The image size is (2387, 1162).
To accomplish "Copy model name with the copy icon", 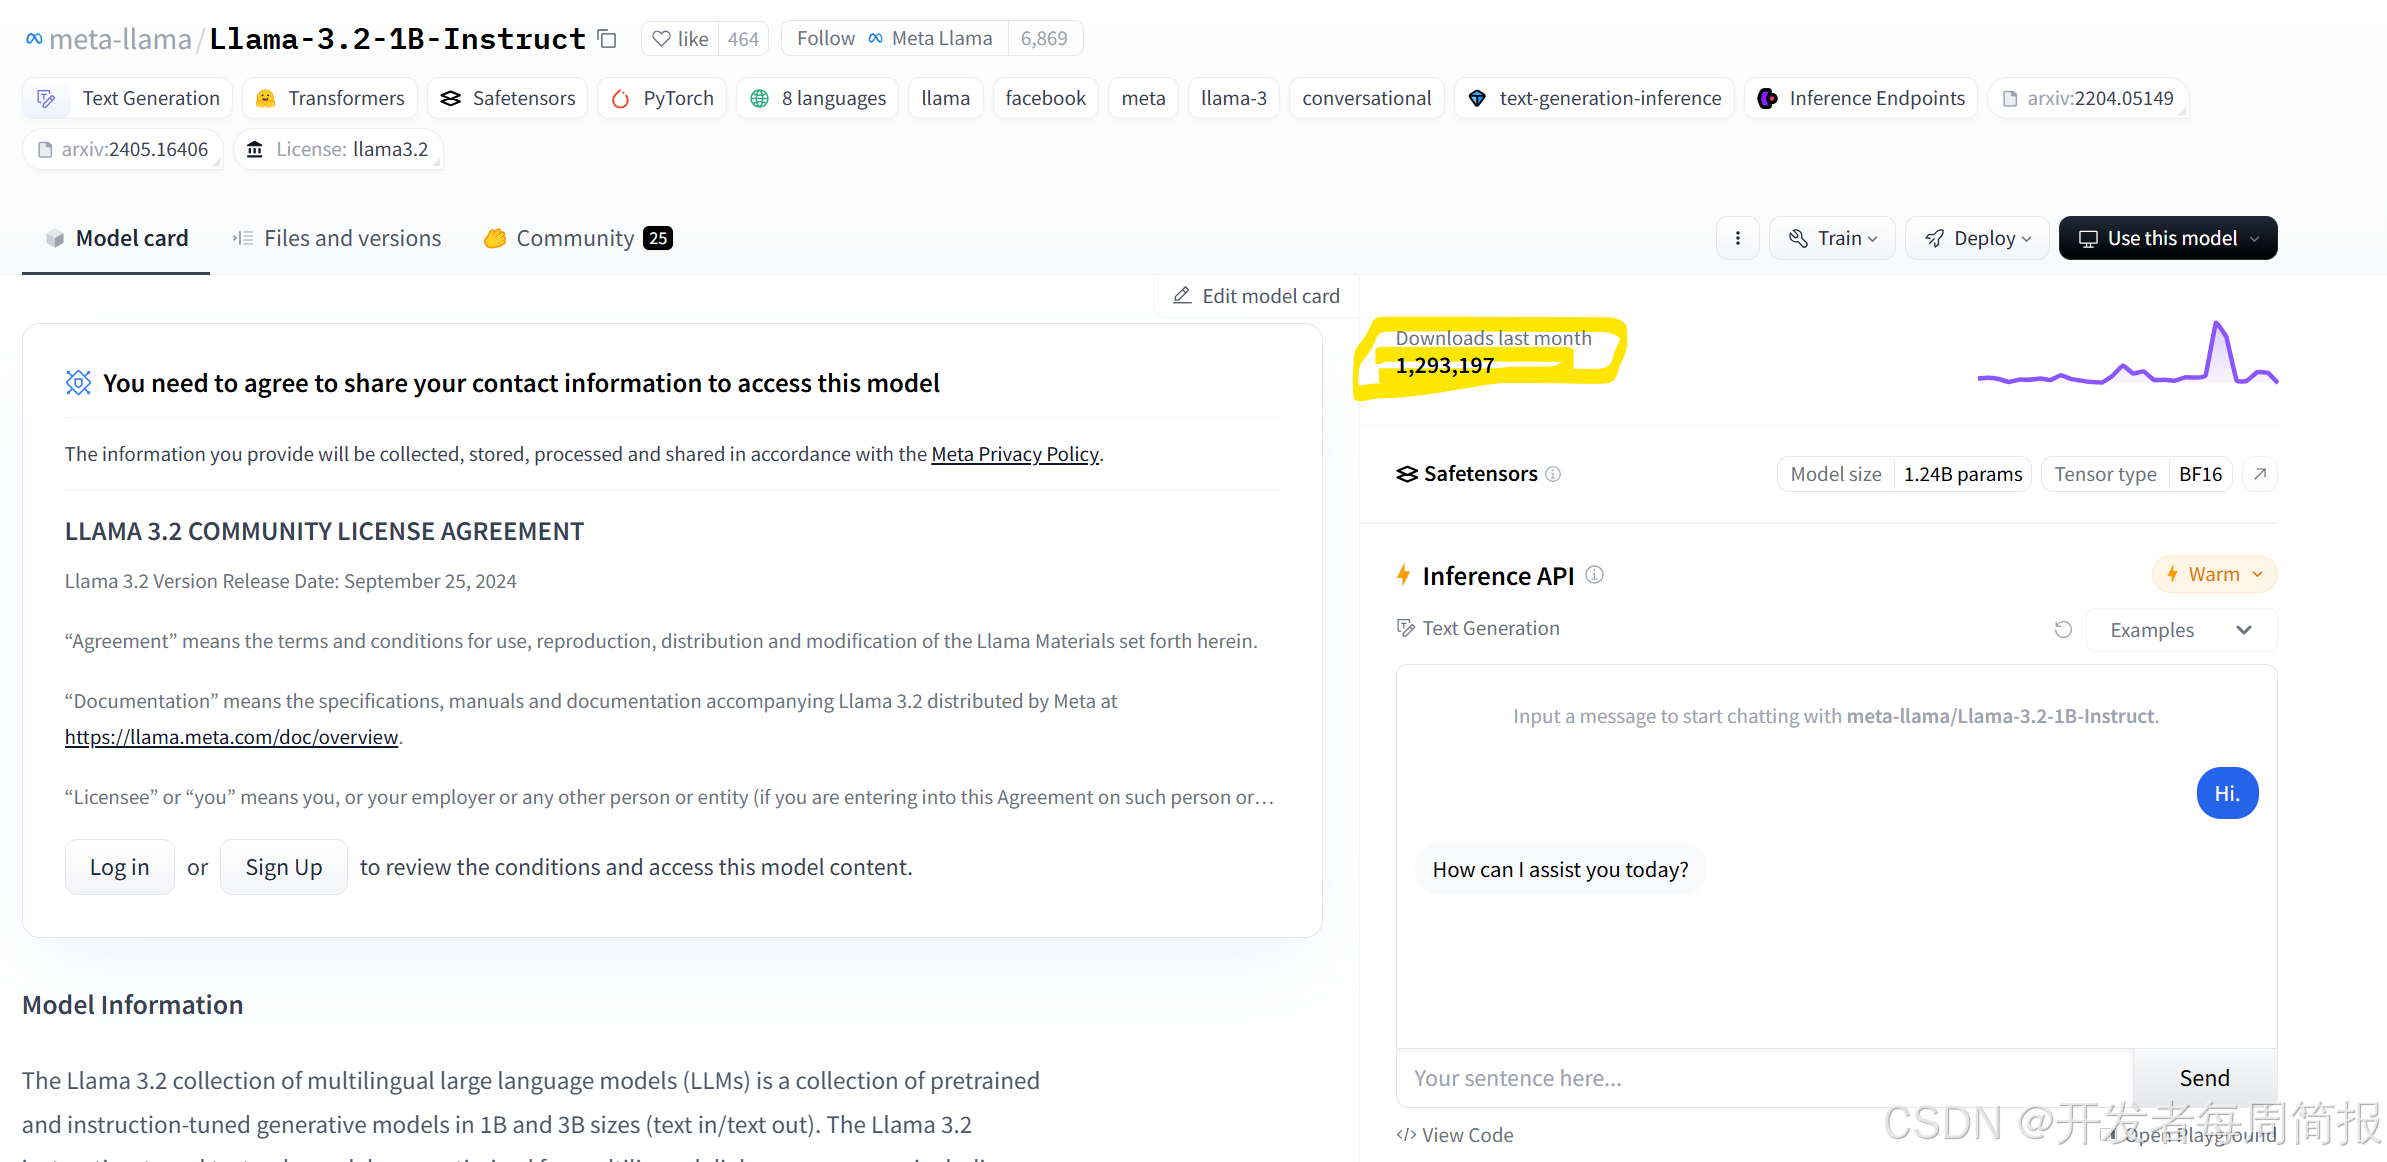I will pyautogui.click(x=607, y=39).
